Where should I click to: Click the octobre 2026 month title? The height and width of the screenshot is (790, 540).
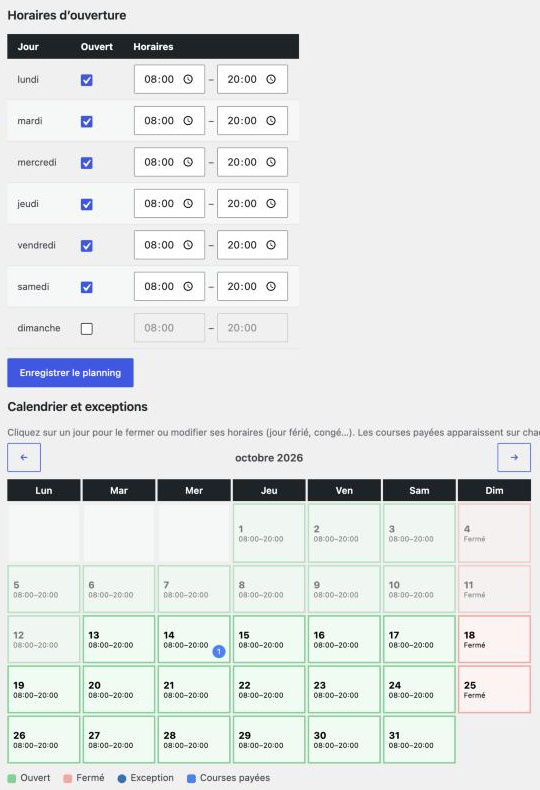click(269, 457)
